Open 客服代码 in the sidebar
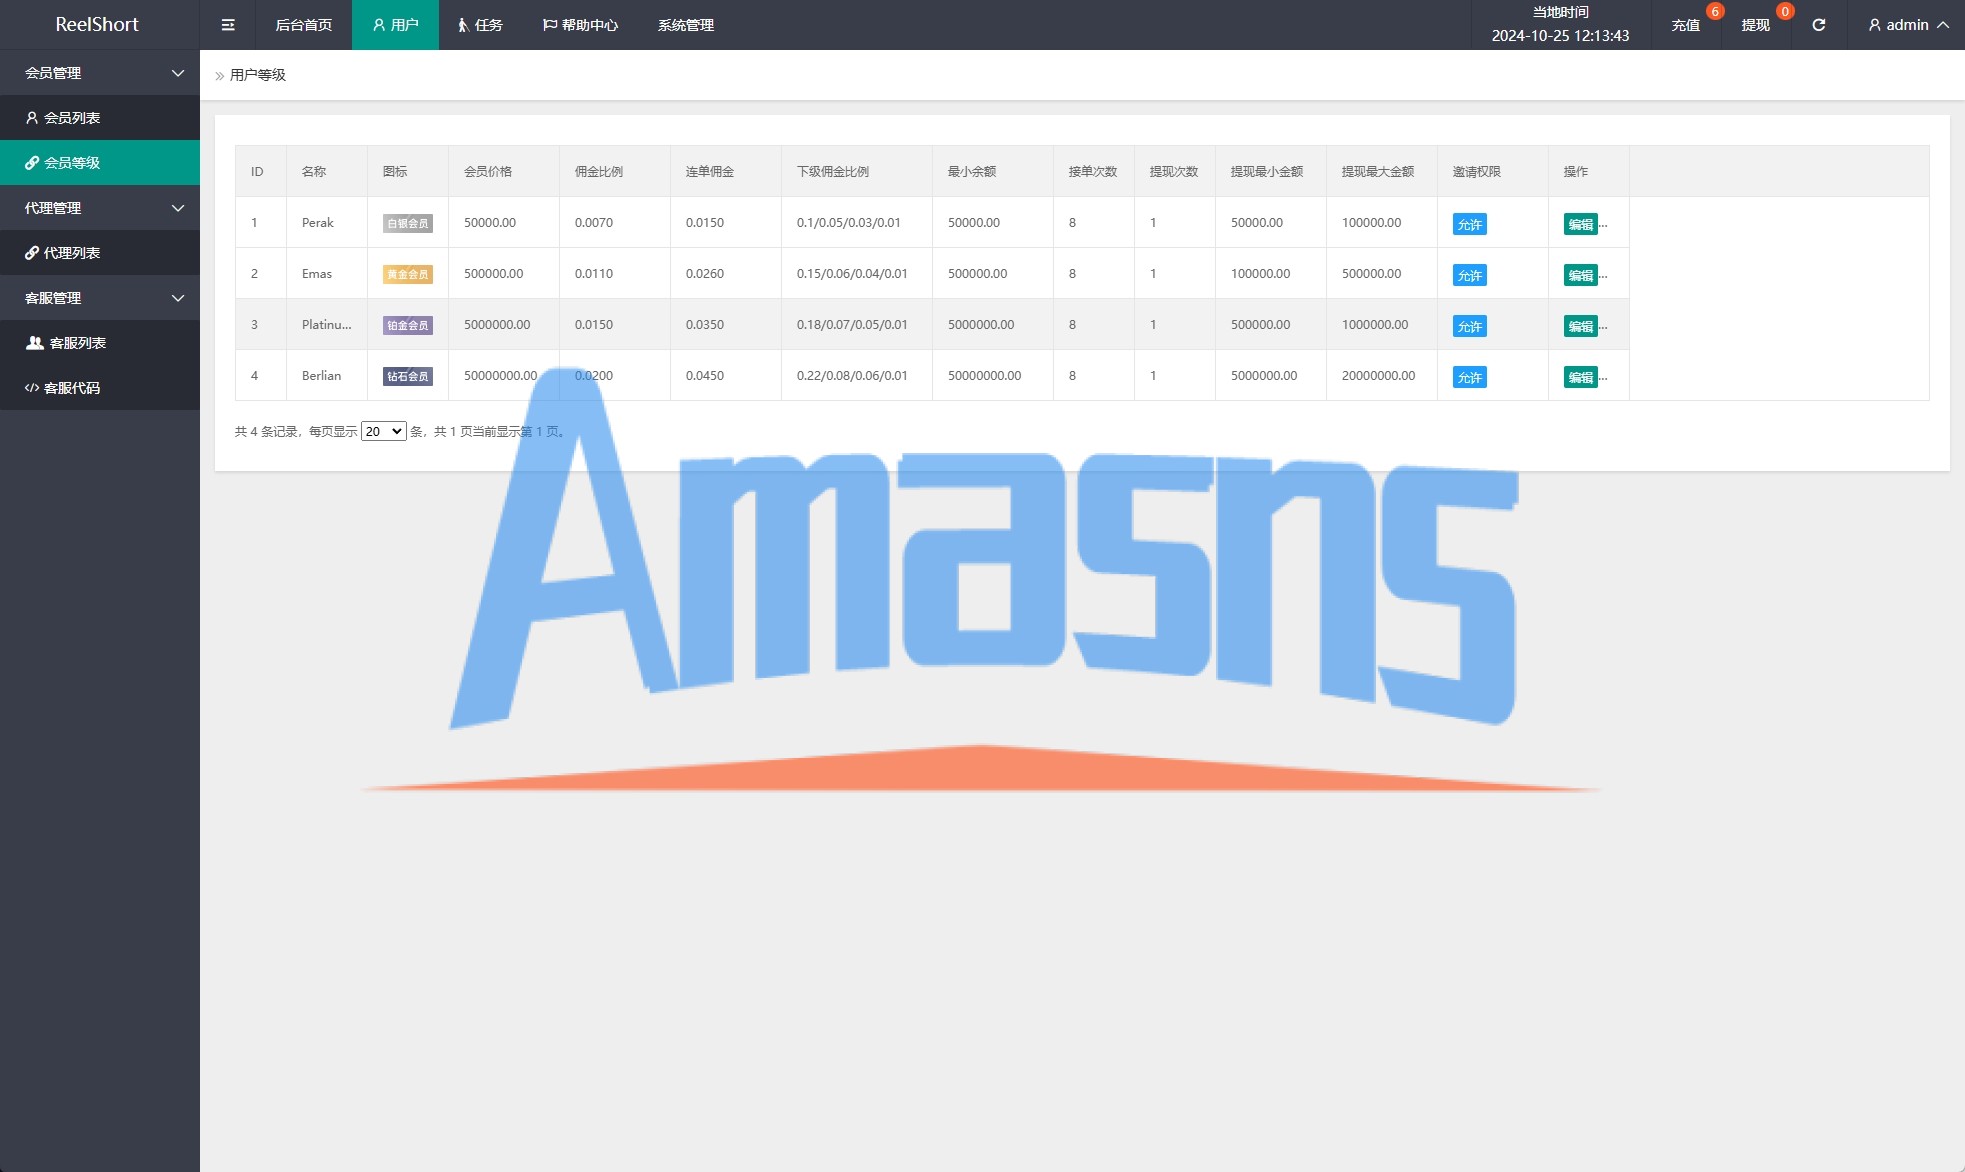This screenshot has height=1172, width=1965. 100,388
